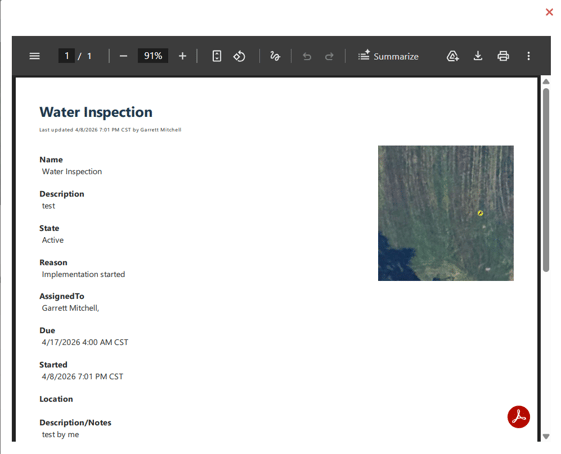Click the Due date '4/17/2026 4:00 AM CST'
561x454 pixels.
pyautogui.click(x=85, y=342)
